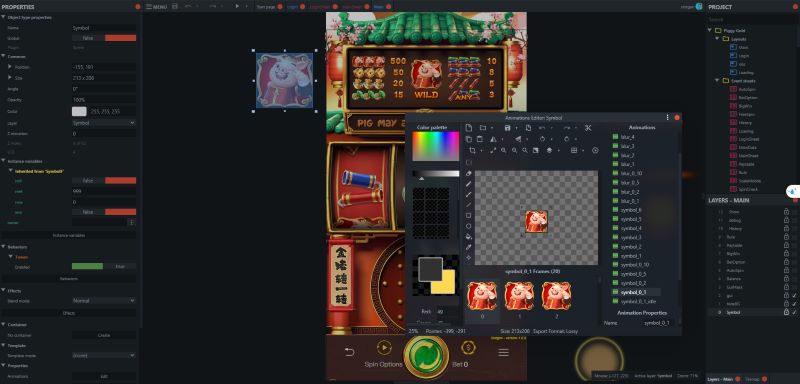Toggle visibility checkbox of Symbol layer
This screenshot has height=384, width=800.
tap(794, 312)
